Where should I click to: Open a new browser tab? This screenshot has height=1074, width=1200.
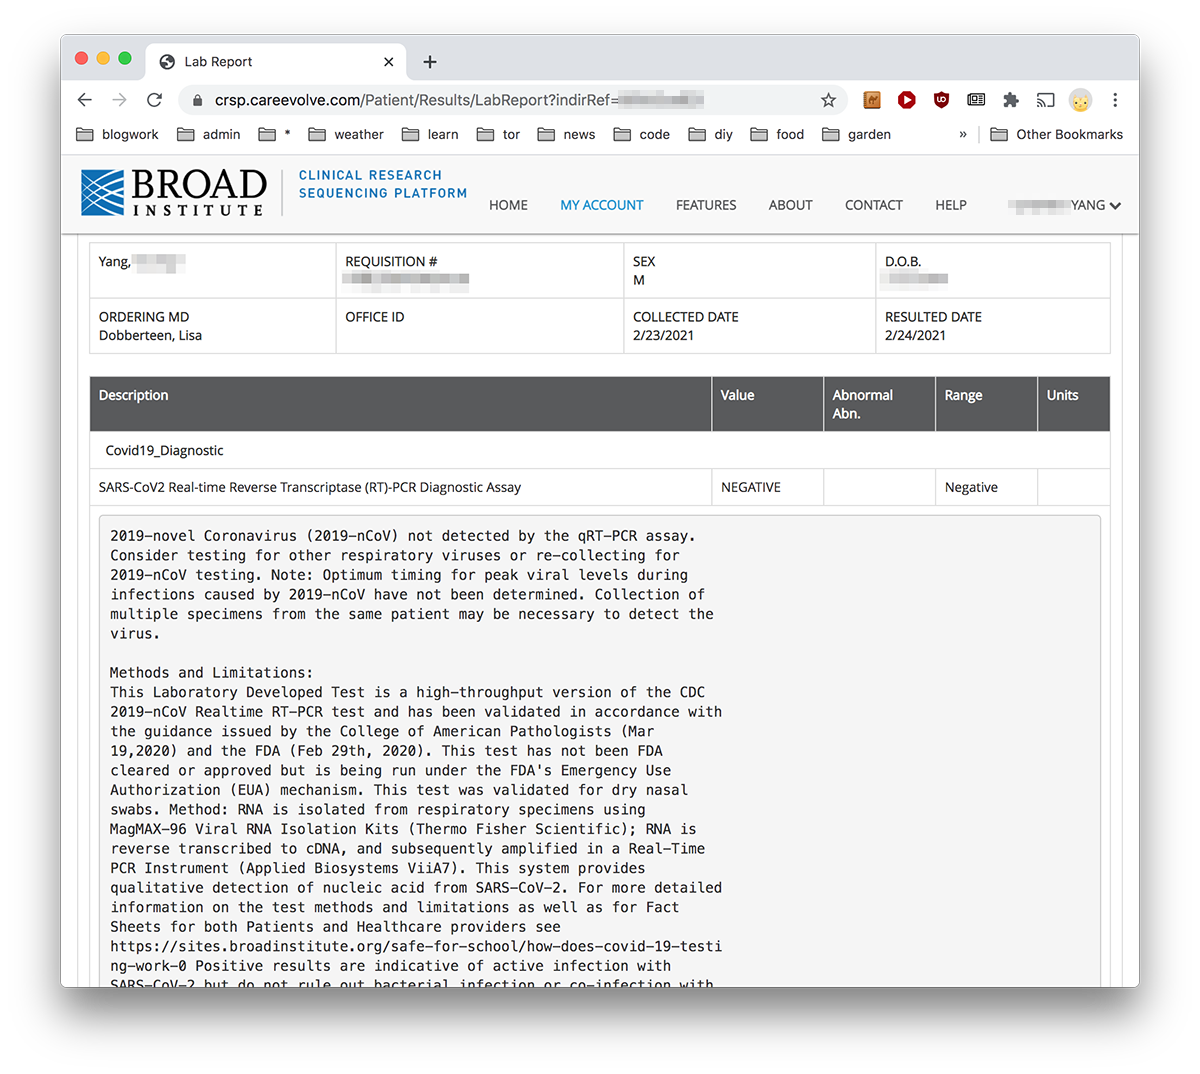pyautogui.click(x=430, y=62)
